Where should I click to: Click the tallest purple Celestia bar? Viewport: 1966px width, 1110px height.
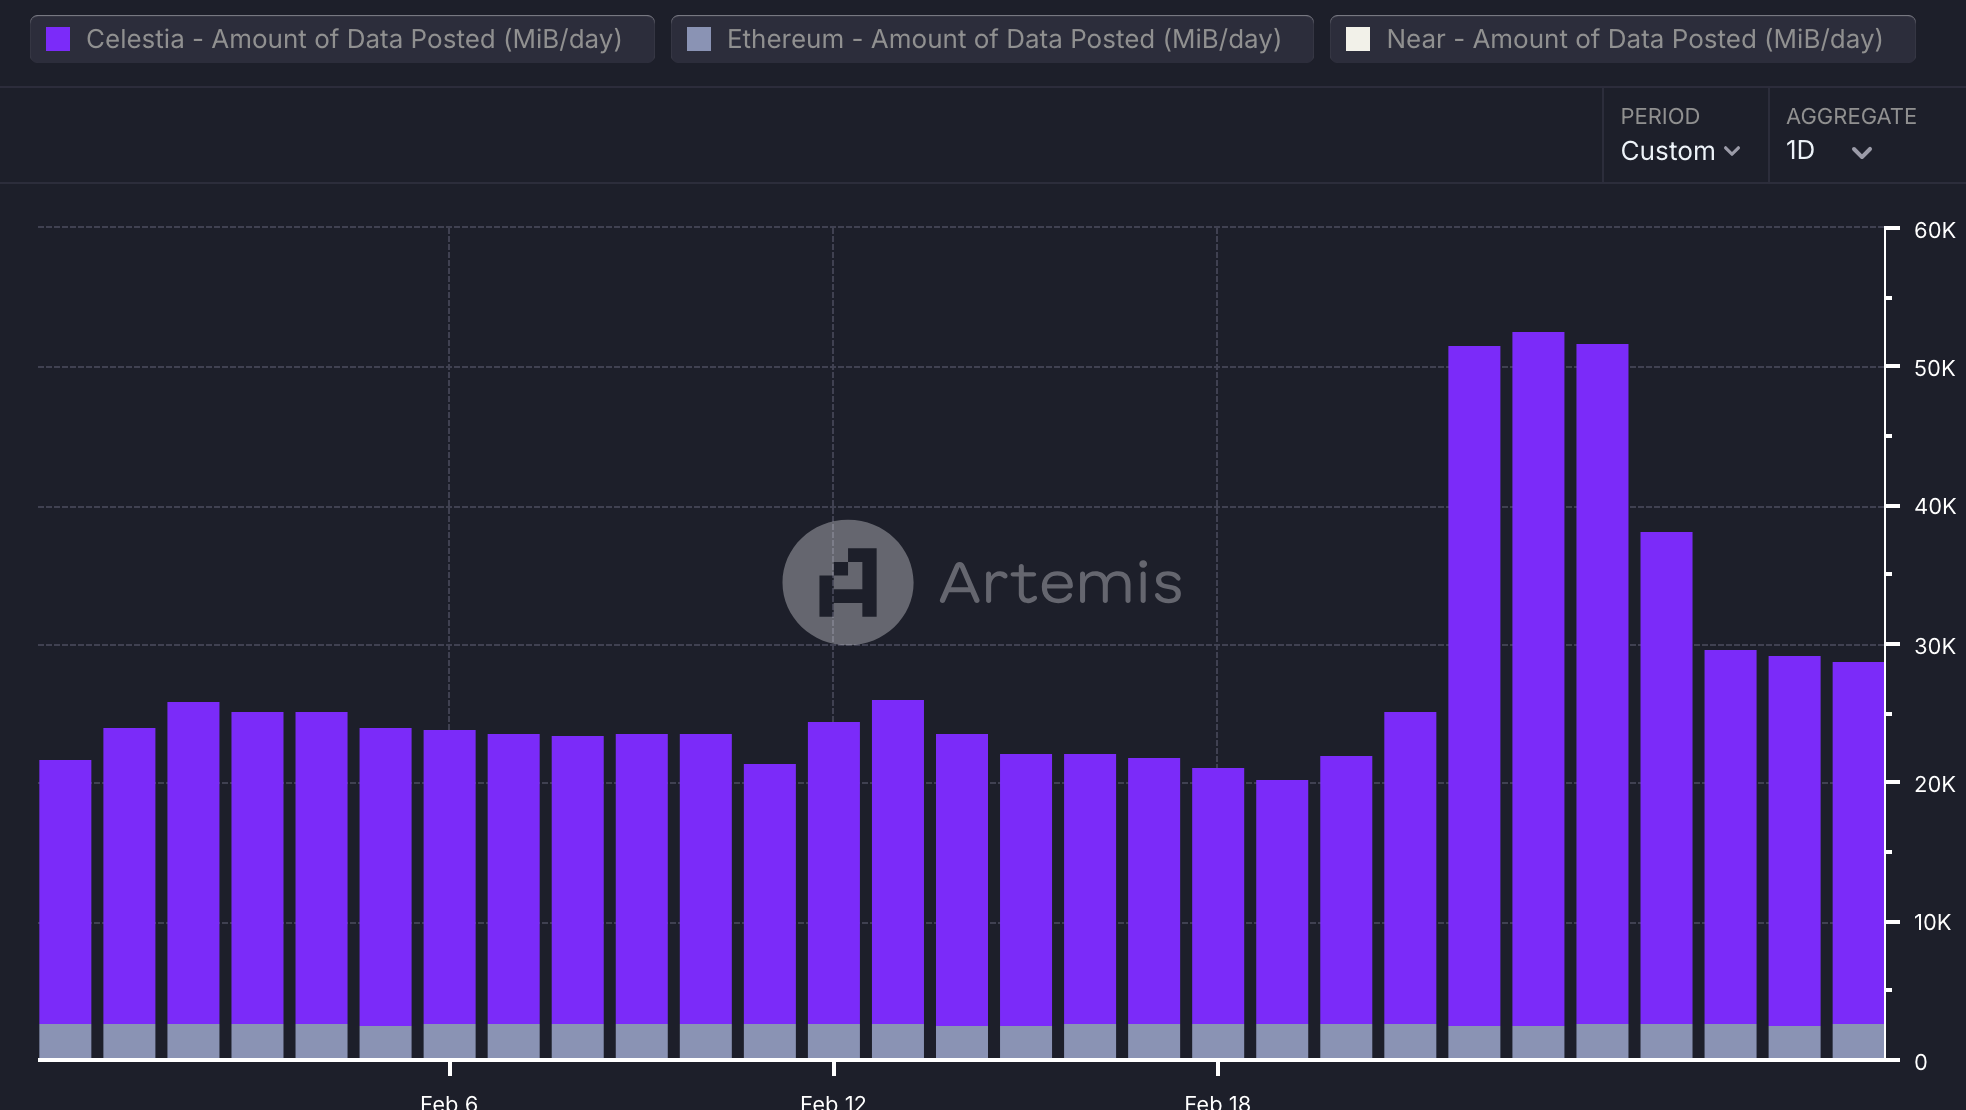pyautogui.click(x=1538, y=678)
